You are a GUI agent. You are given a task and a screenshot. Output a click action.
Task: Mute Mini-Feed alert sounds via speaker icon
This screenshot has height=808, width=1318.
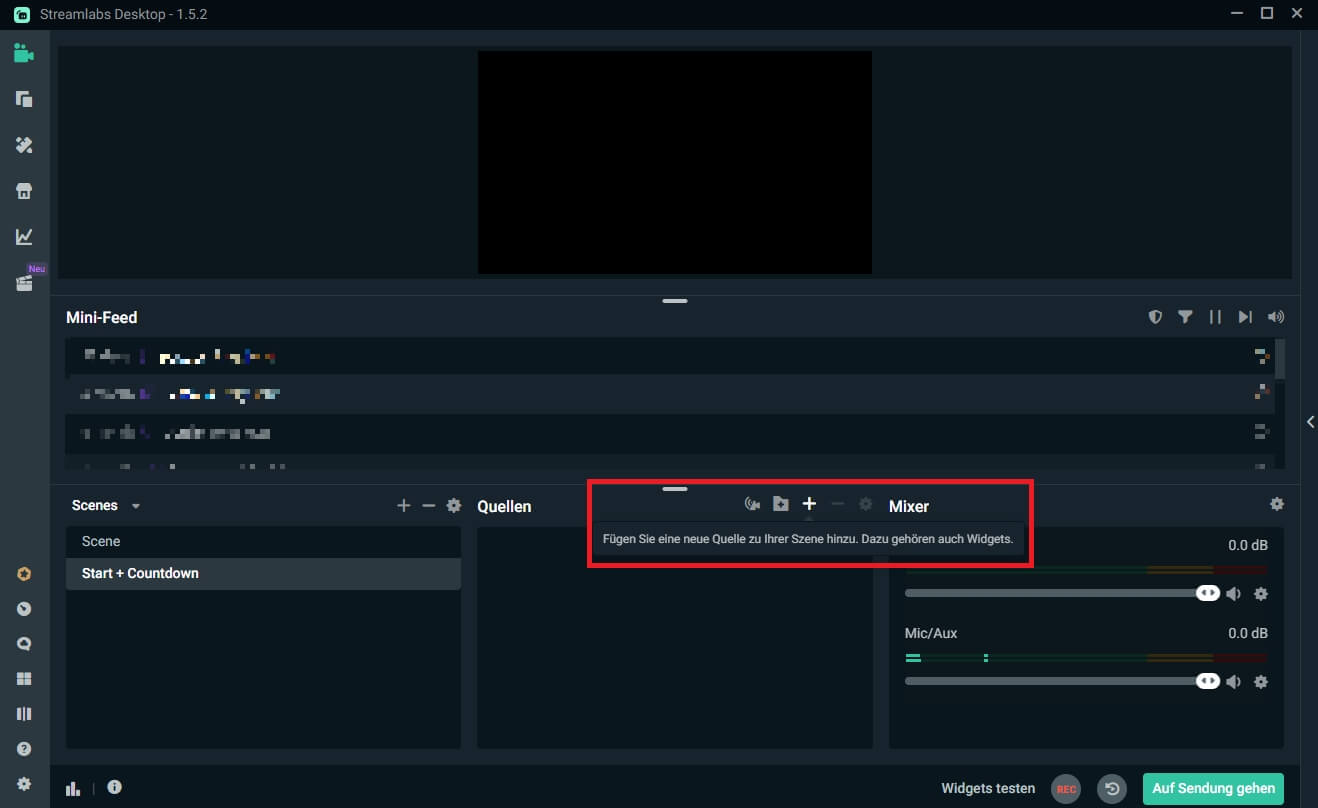click(x=1276, y=316)
